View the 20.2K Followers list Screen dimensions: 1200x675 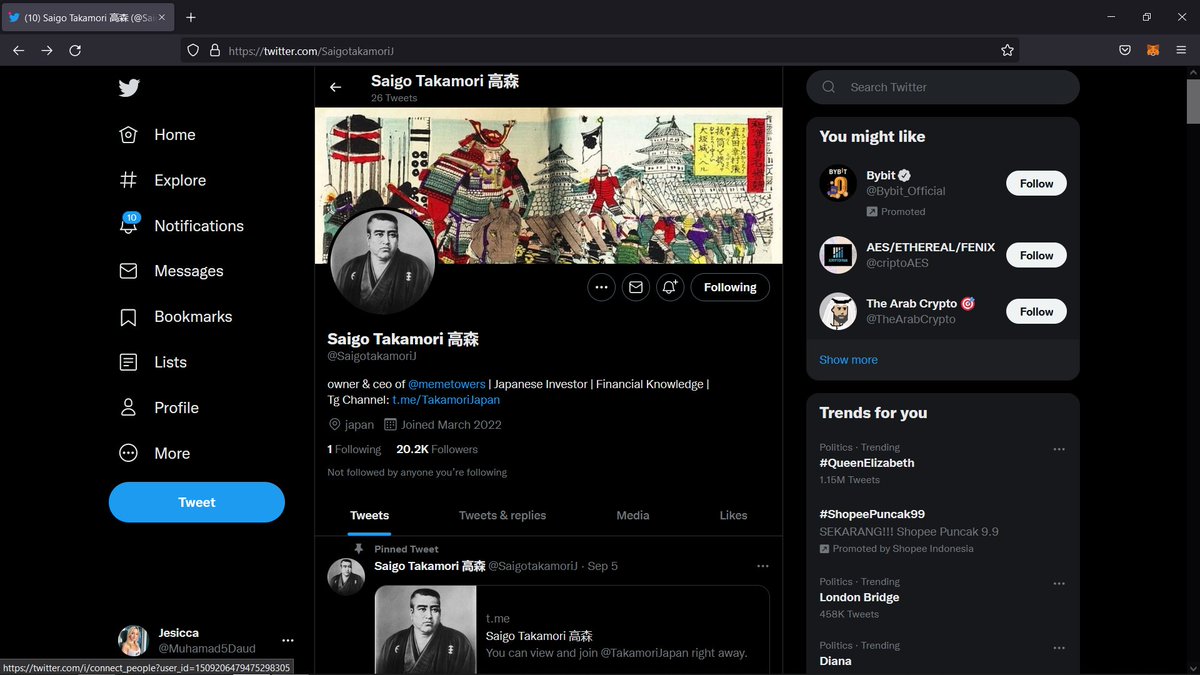pyautogui.click(x=437, y=450)
